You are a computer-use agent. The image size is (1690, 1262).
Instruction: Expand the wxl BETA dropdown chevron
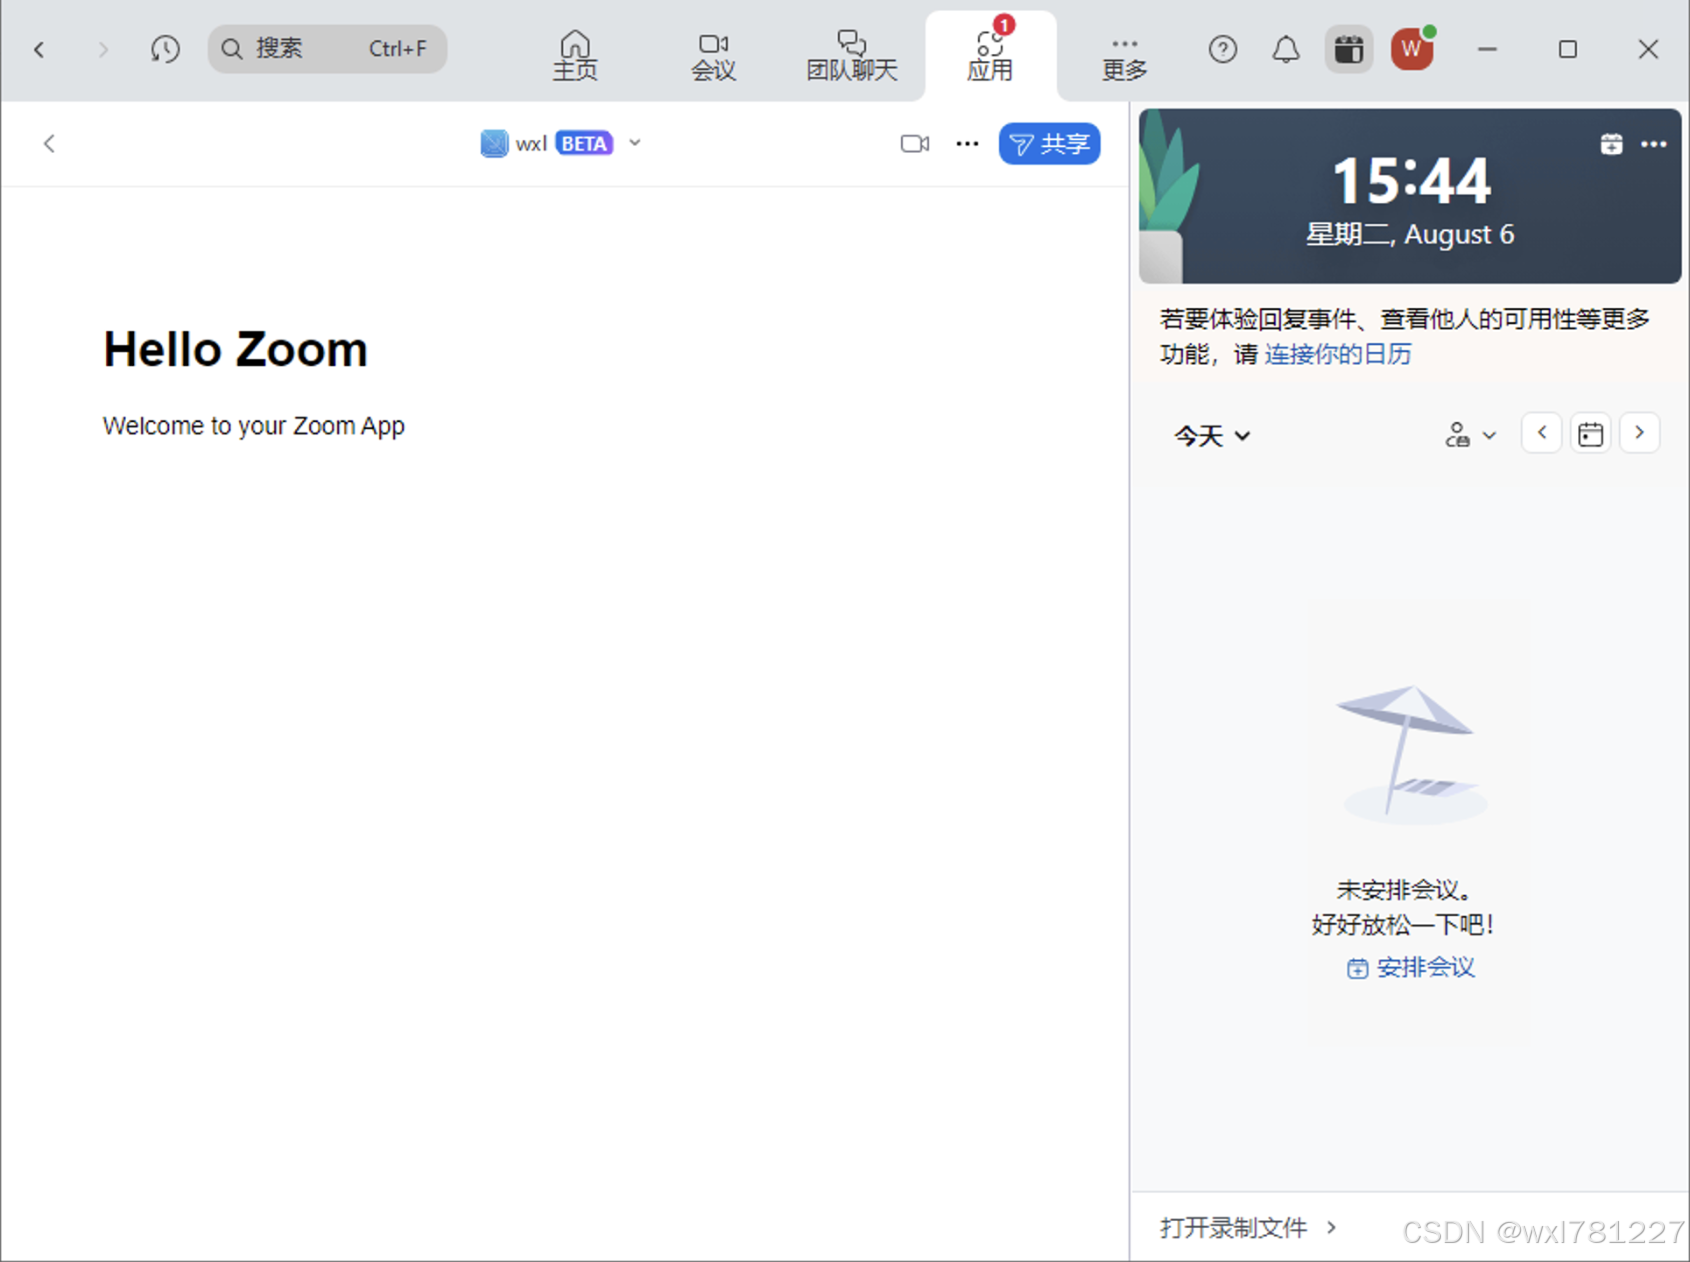tap(635, 143)
